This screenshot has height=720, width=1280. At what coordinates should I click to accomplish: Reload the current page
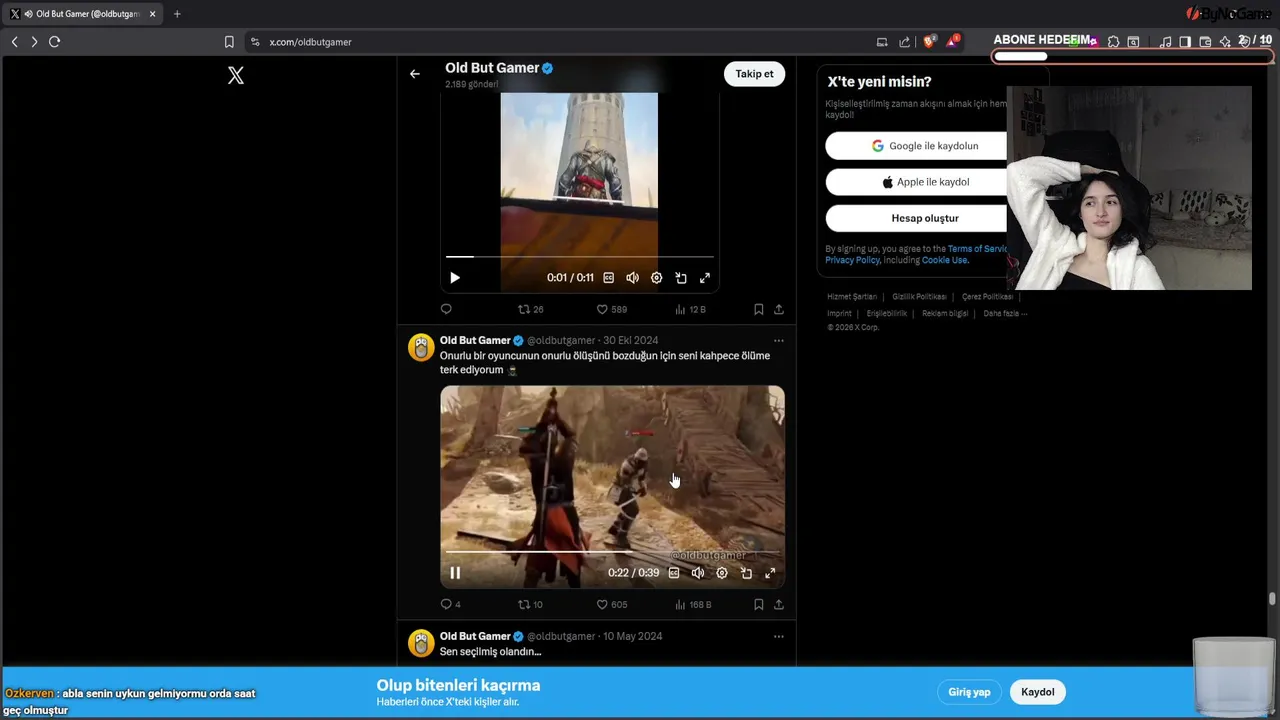point(55,42)
